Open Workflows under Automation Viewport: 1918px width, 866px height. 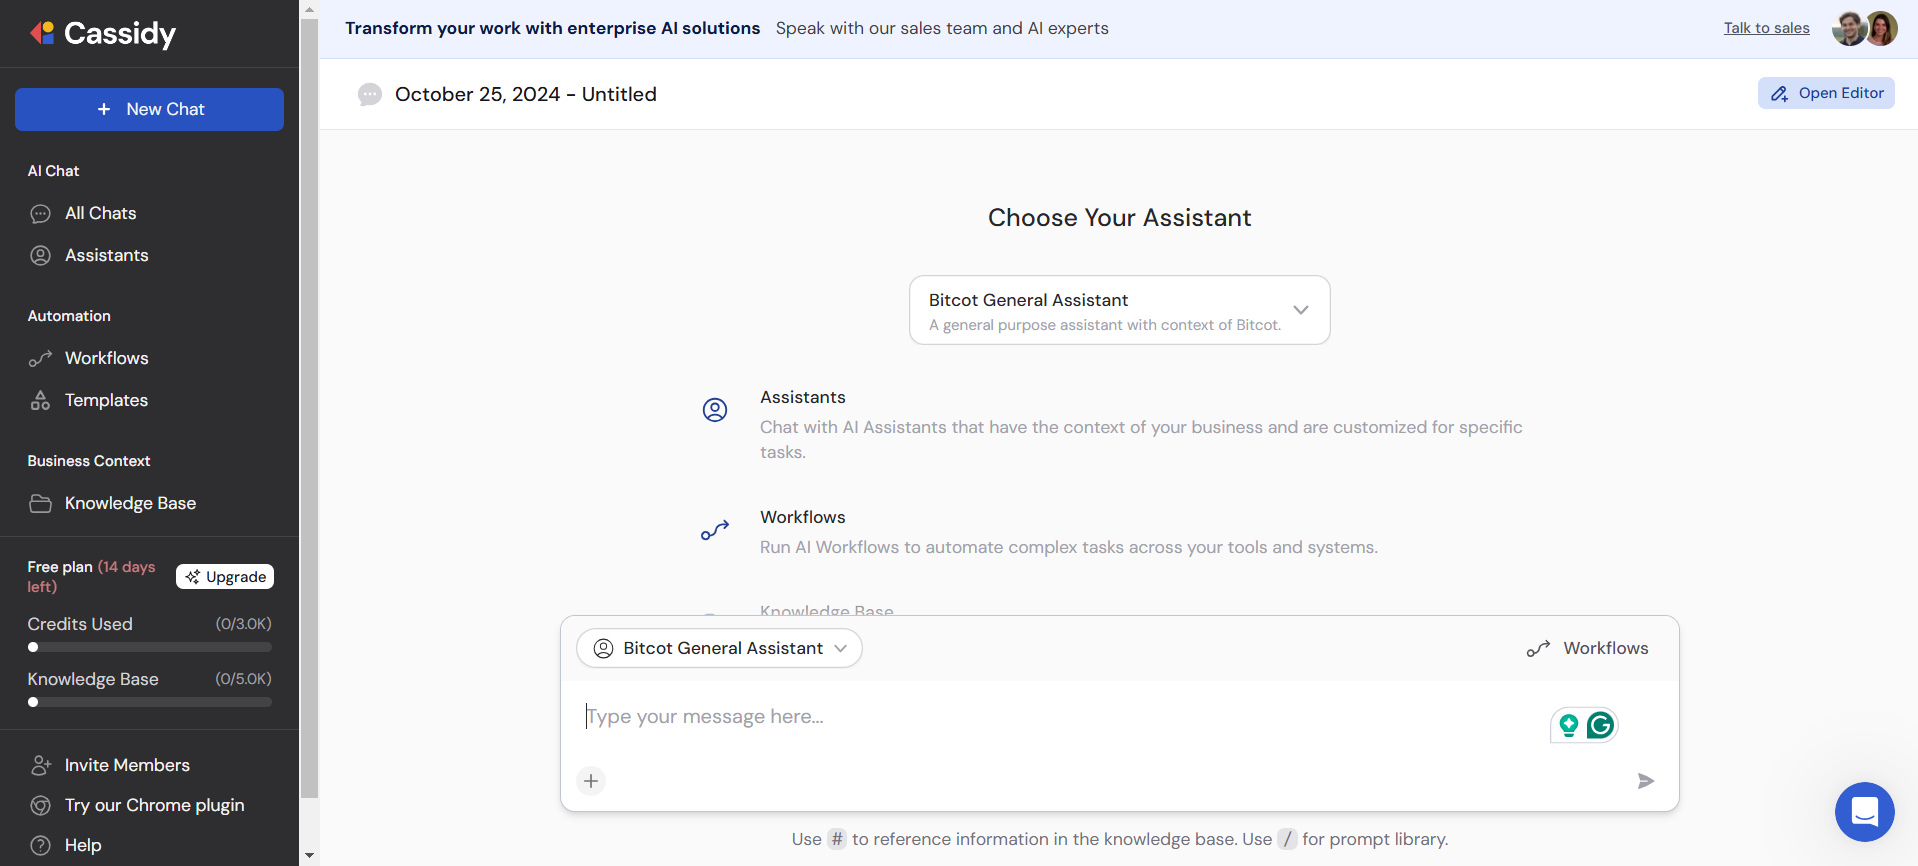pos(106,358)
